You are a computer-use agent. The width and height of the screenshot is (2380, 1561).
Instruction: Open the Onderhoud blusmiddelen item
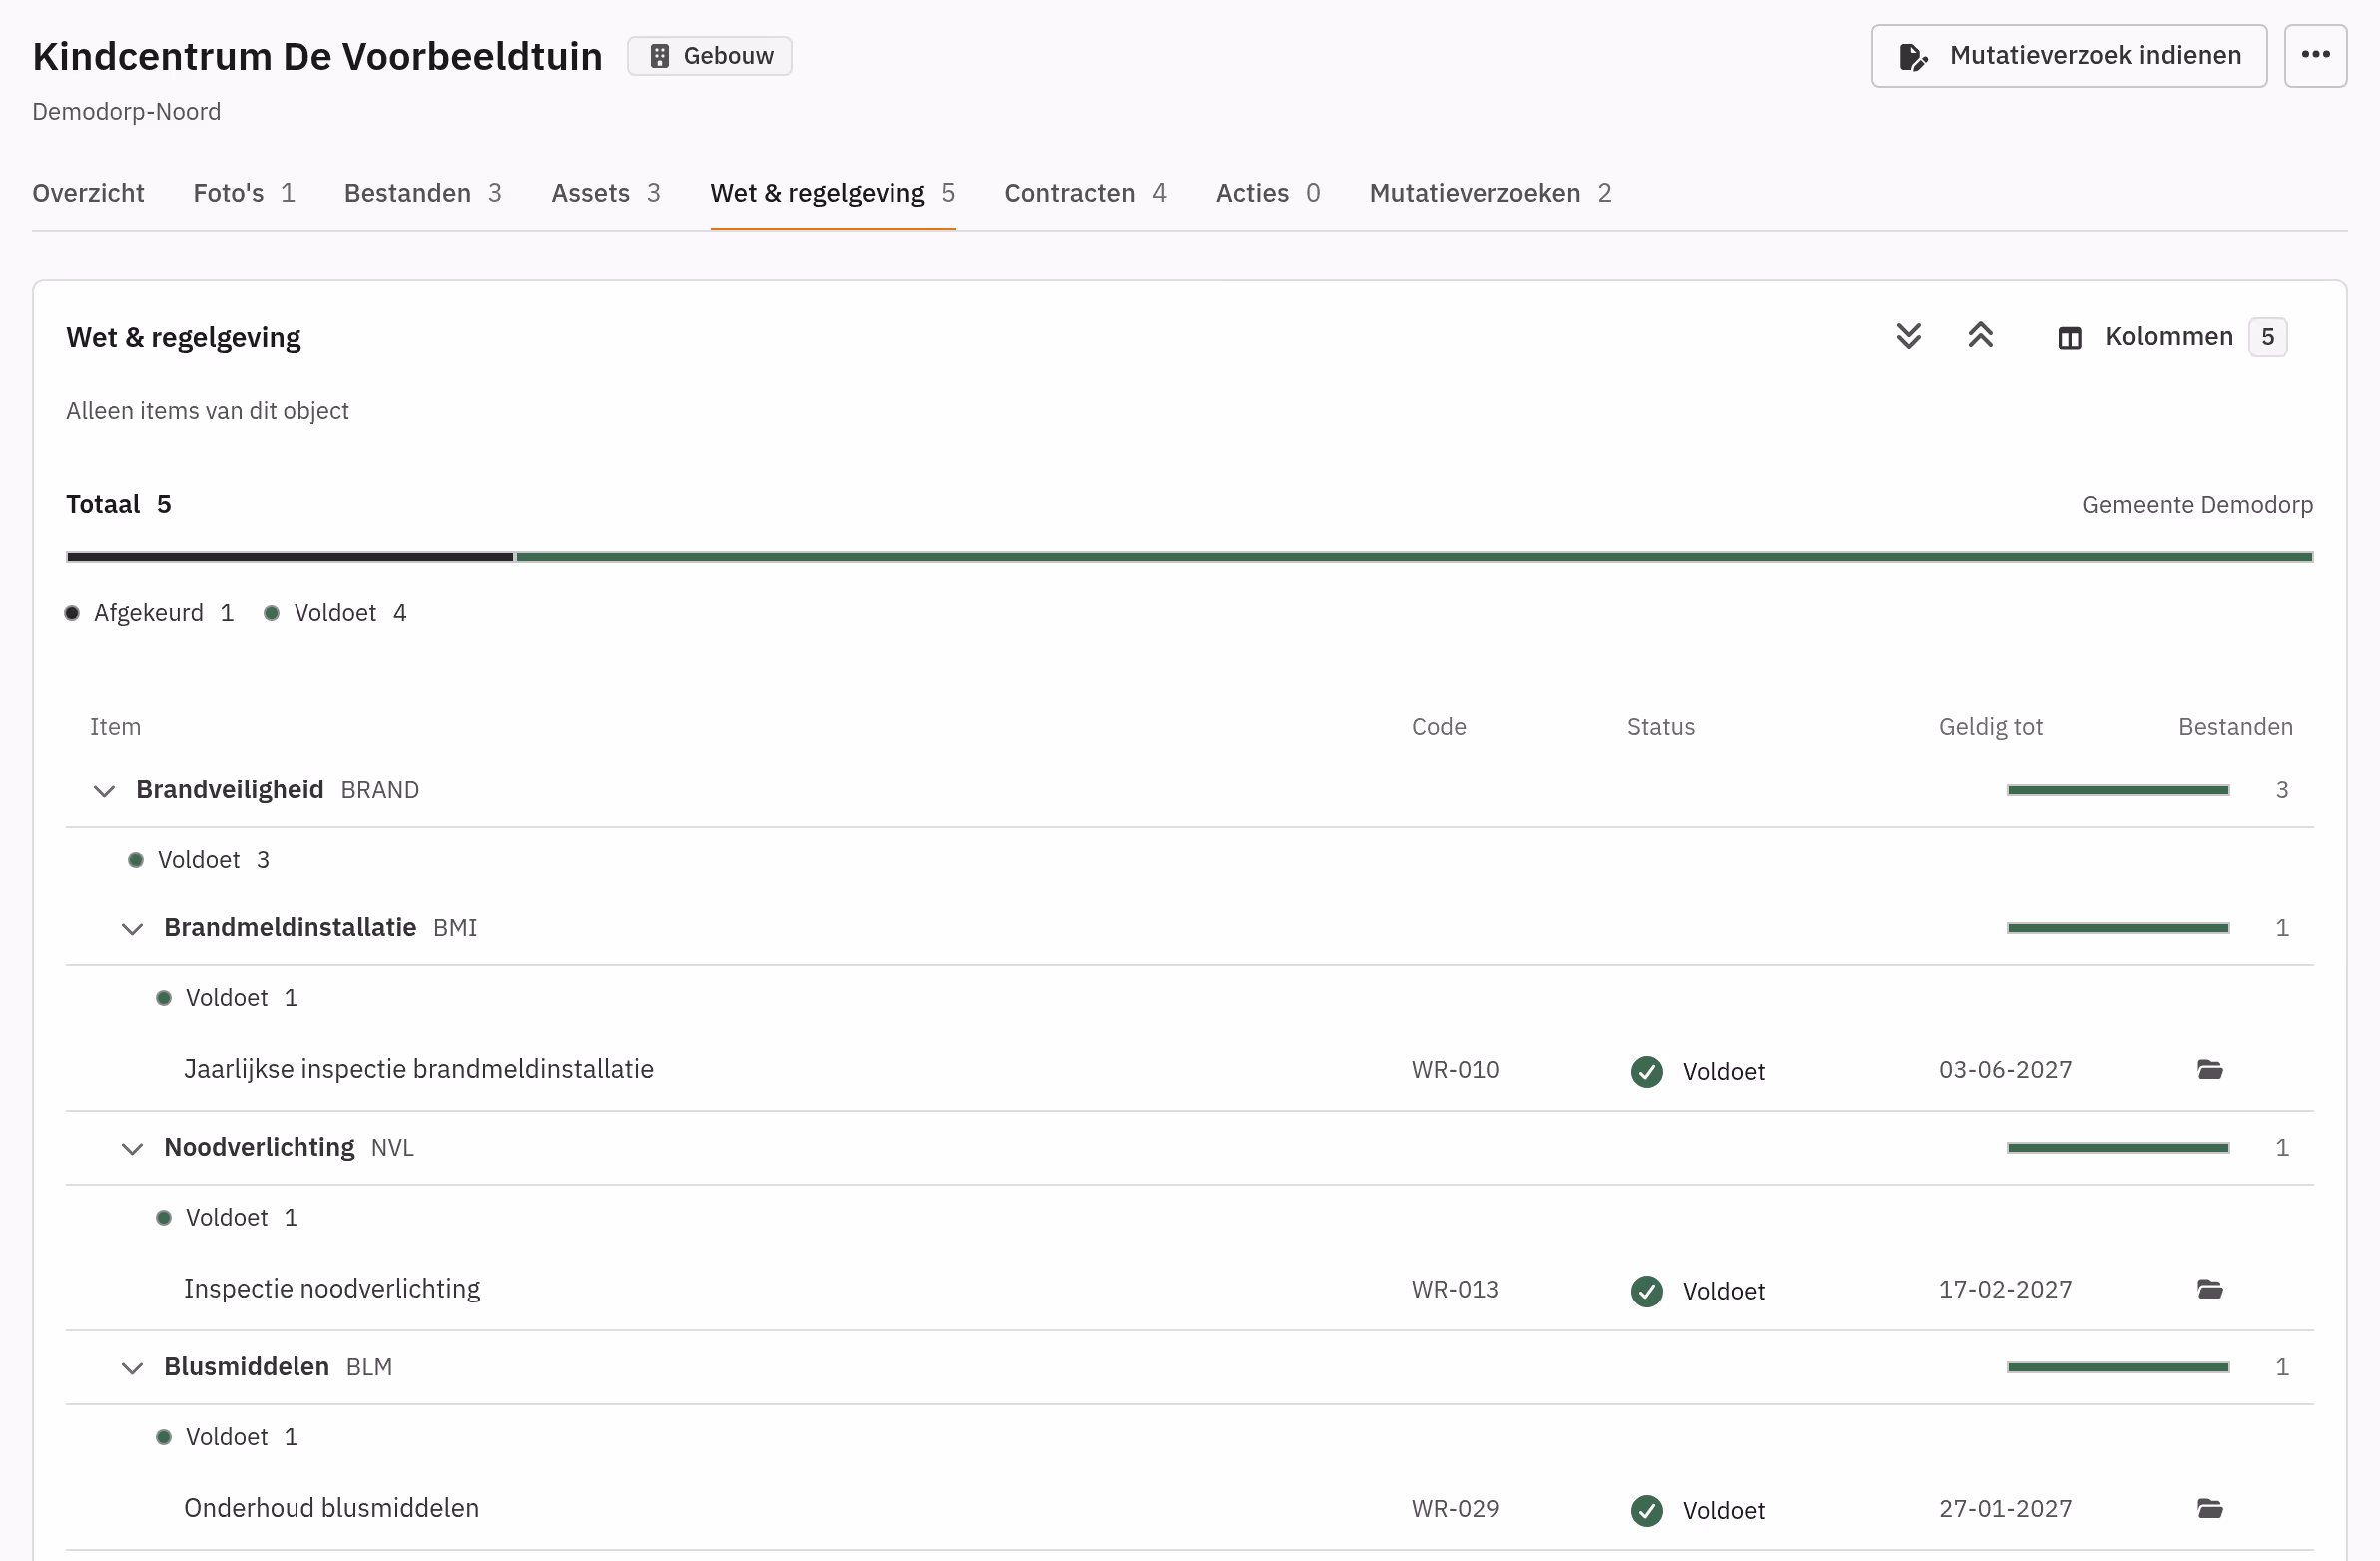[x=331, y=1508]
